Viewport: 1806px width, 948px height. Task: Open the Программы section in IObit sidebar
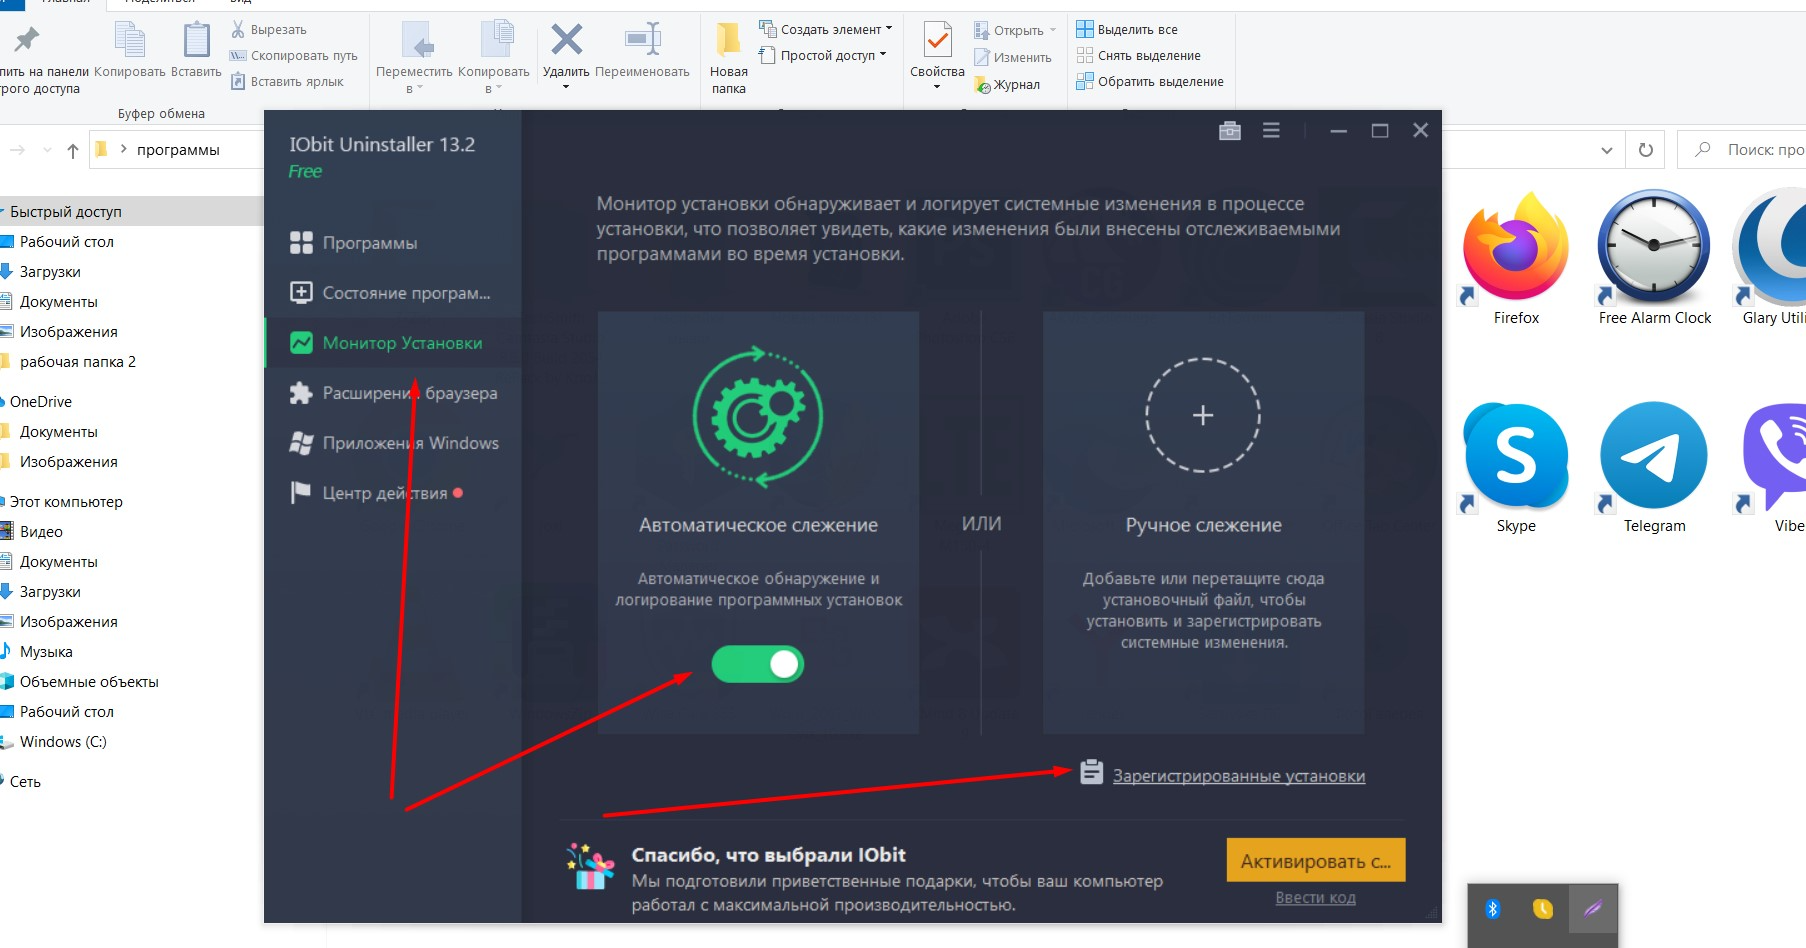(x=393, y=243)
